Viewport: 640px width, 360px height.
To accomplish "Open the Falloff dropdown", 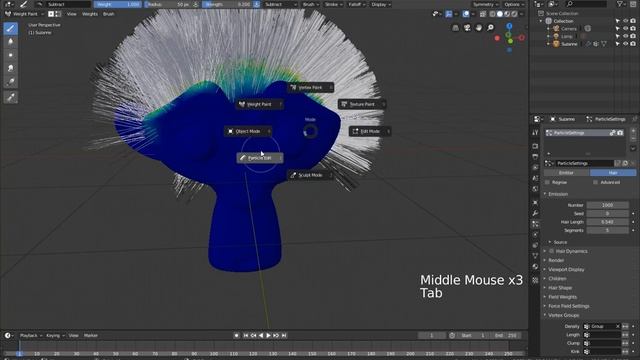I will click(x=356, y=4).
